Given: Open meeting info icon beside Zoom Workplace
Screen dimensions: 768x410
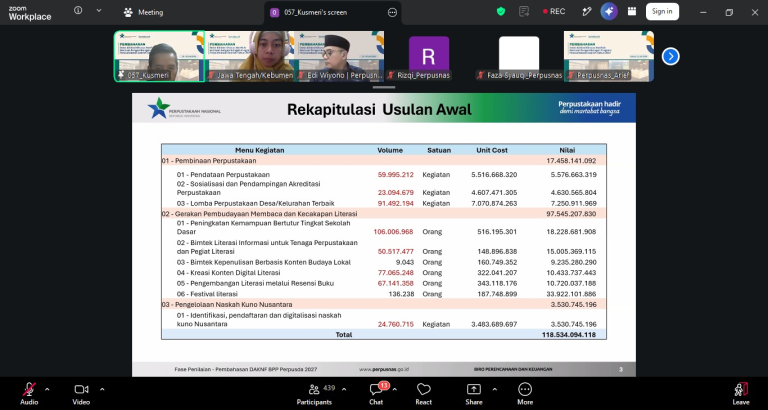Looking at the screenshot, I should 78,10.
